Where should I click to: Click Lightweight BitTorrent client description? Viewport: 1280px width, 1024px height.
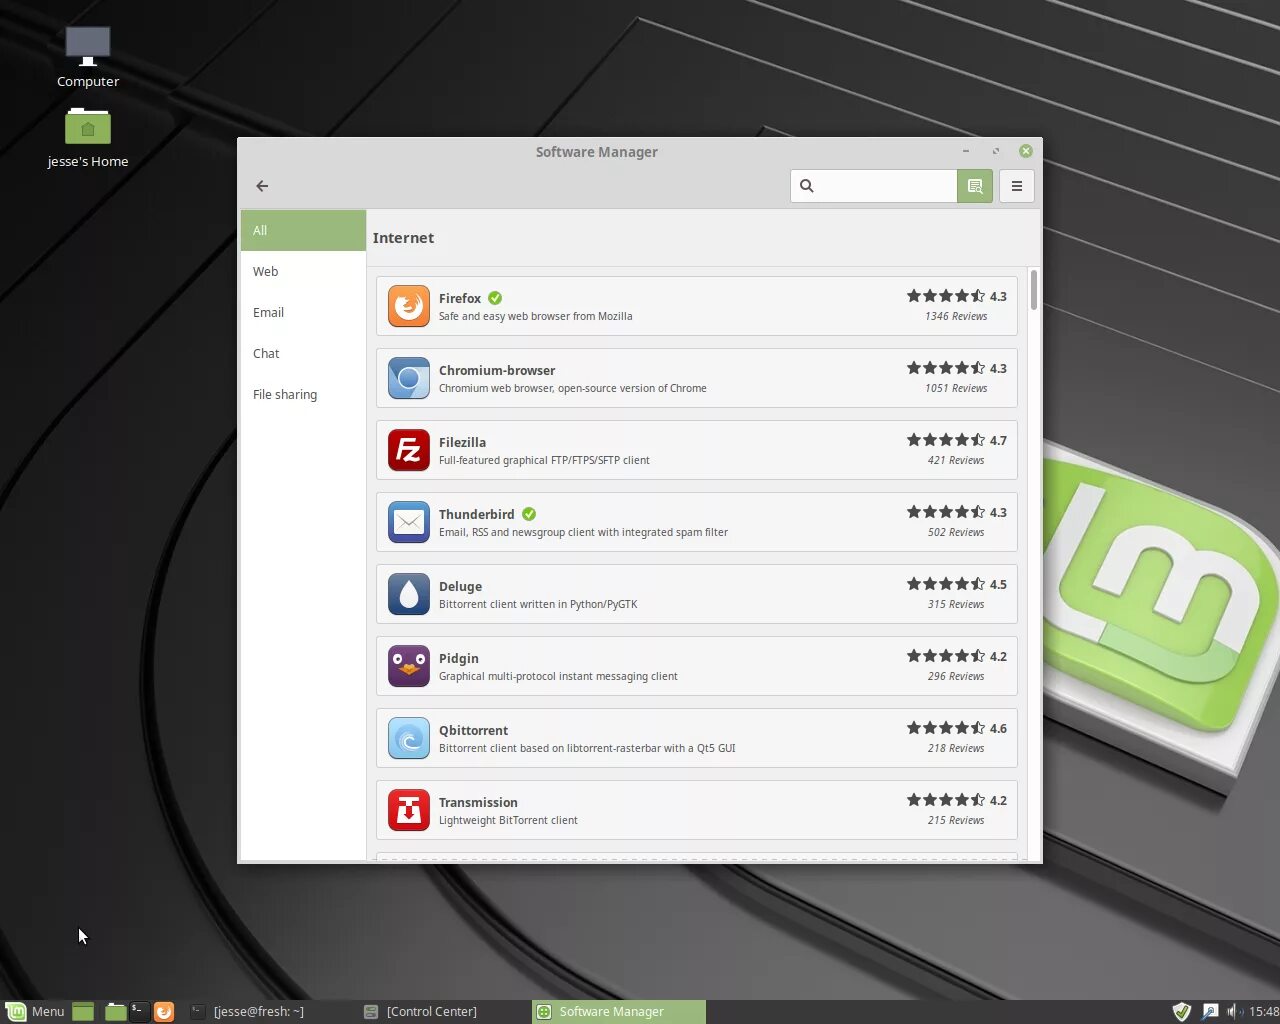tap(508, 820)
